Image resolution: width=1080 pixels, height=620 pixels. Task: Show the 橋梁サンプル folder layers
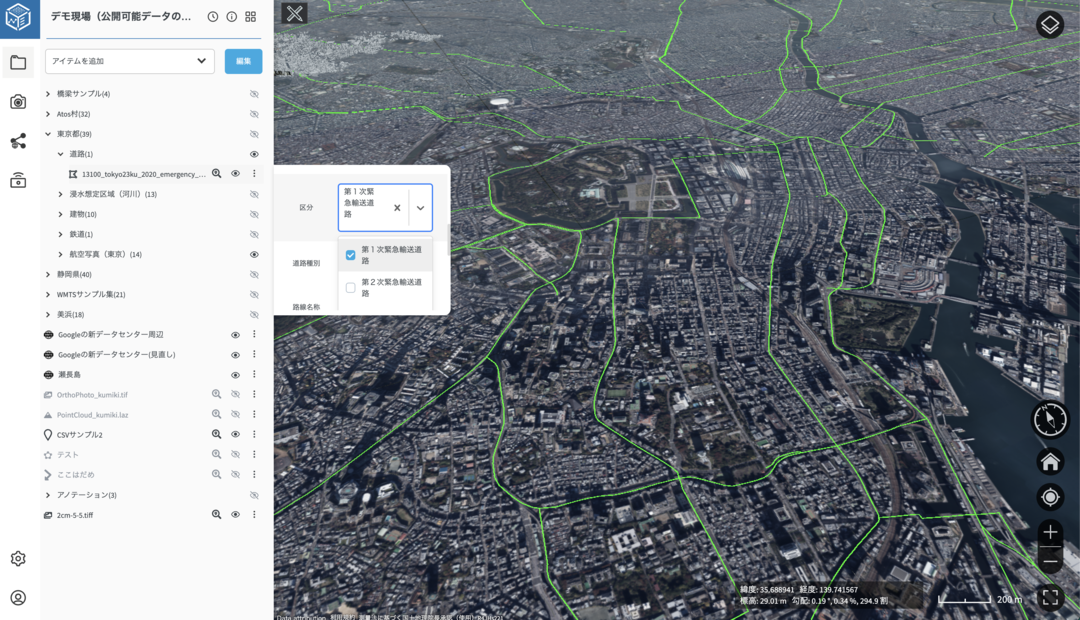tap(254, 94)
